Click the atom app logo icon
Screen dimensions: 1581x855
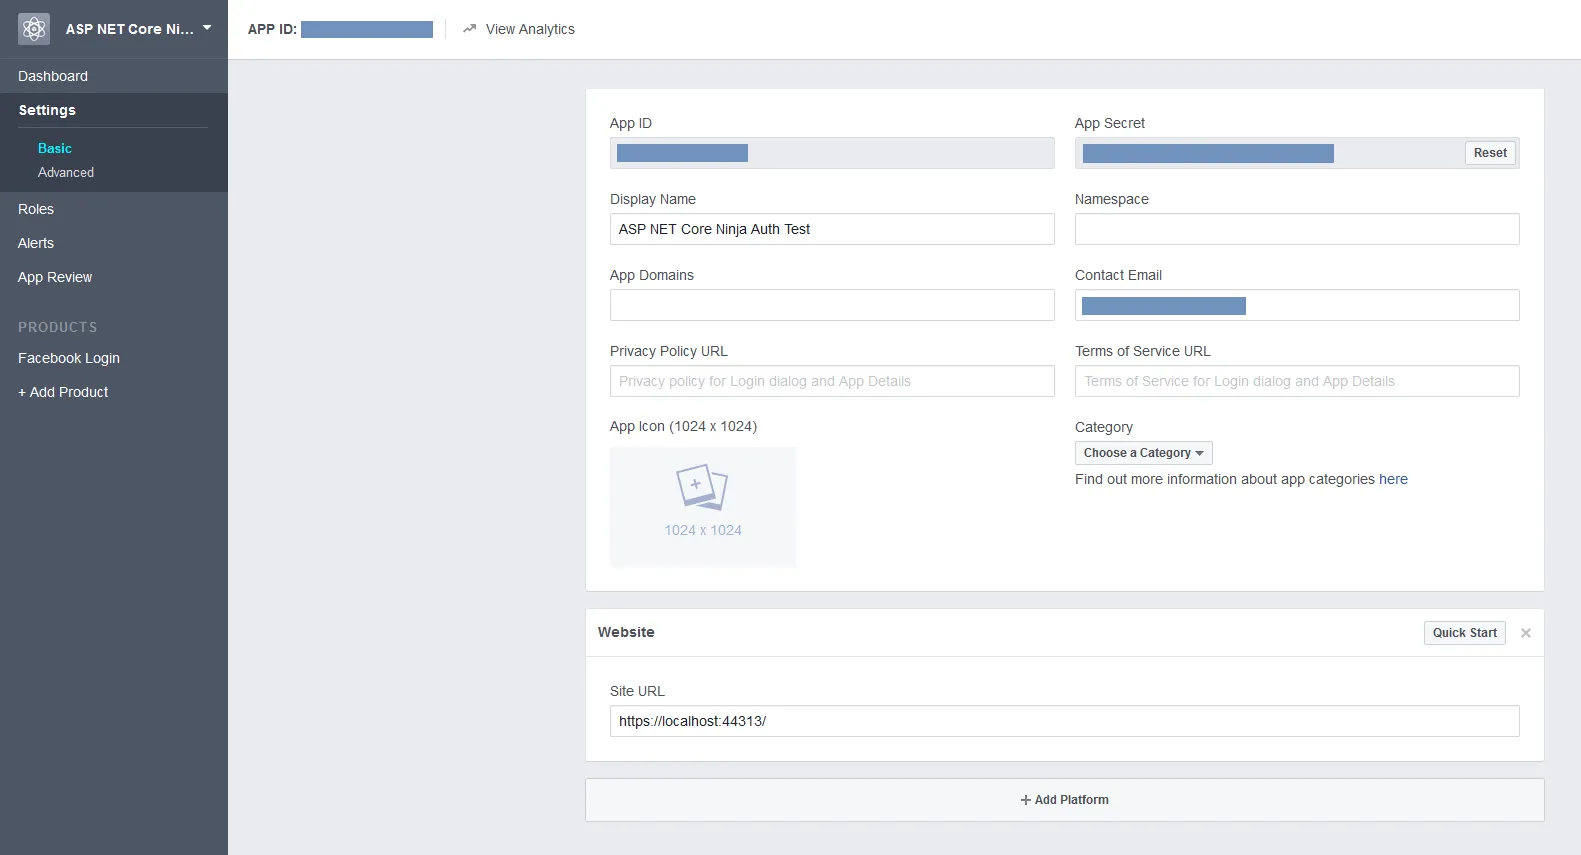click(34, 29)
